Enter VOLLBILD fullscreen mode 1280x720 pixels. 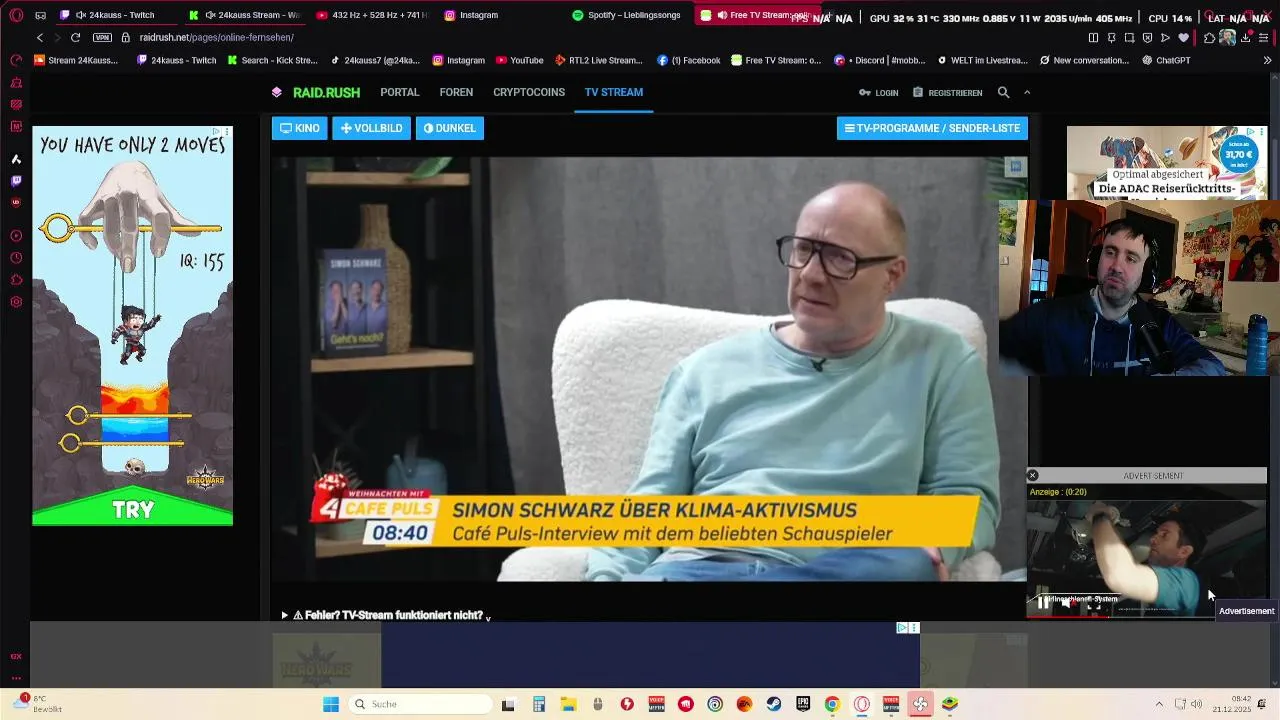[371, 128]
